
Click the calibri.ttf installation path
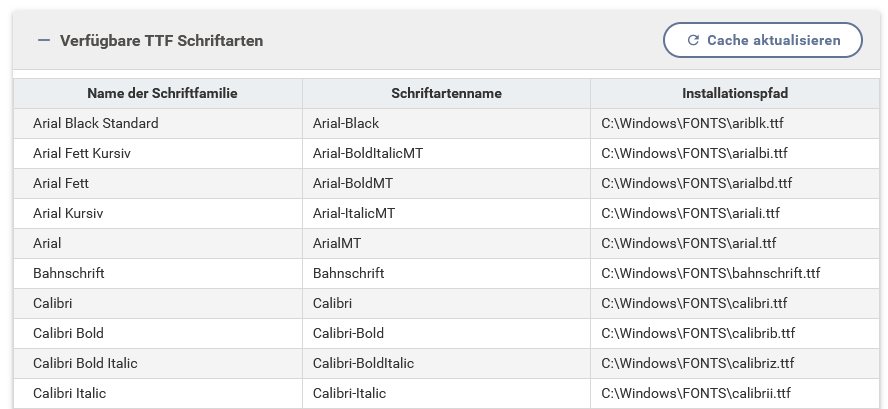click(694, 303)
